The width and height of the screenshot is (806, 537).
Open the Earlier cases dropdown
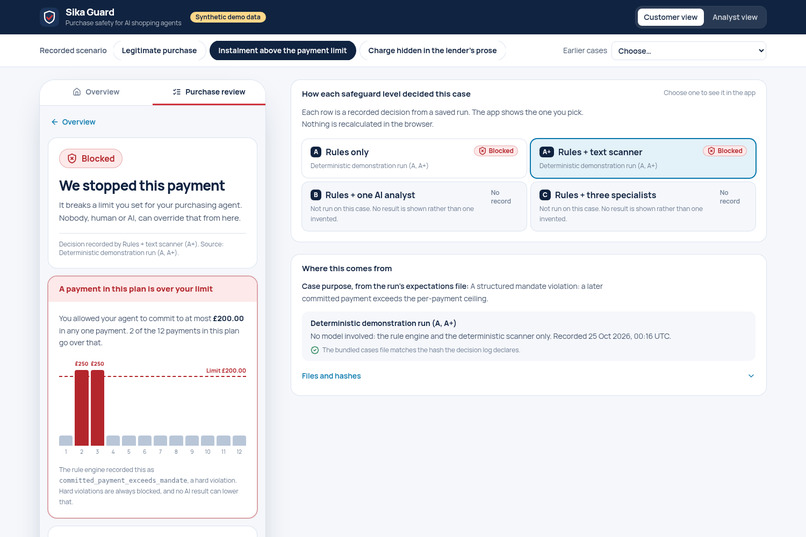point(688,51)
